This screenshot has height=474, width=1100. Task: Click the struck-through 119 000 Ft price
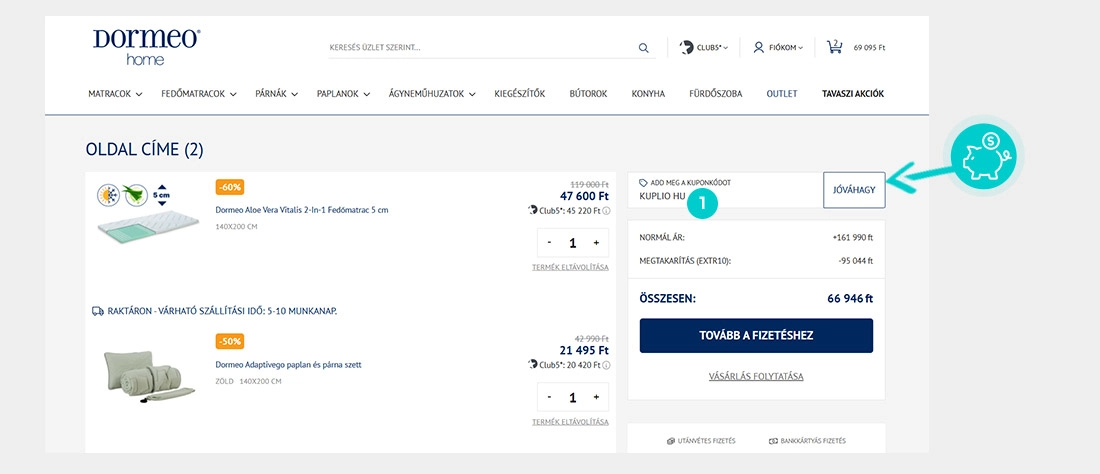tap(589, 184)
